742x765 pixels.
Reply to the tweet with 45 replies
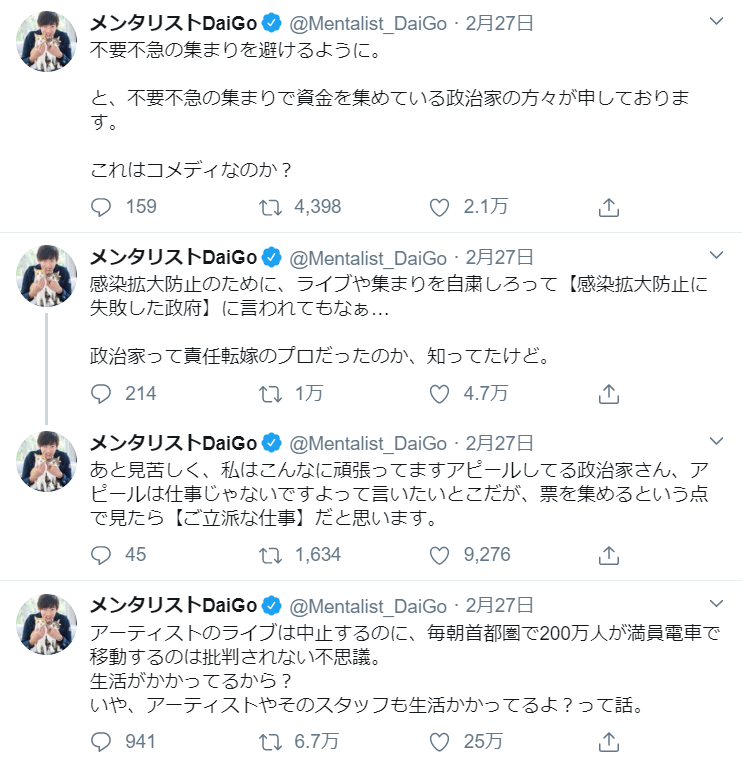(101, 554)
